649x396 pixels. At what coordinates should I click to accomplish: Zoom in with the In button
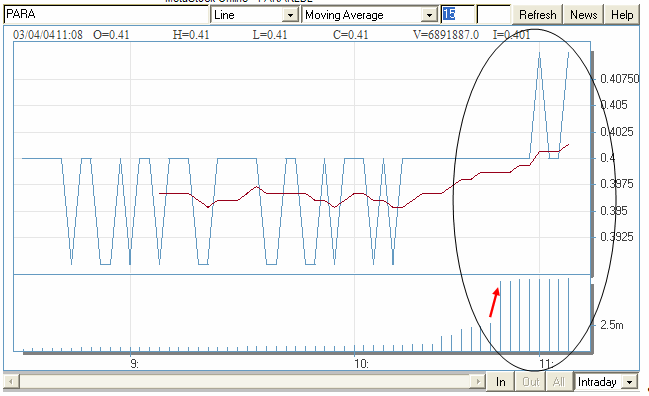500,382
